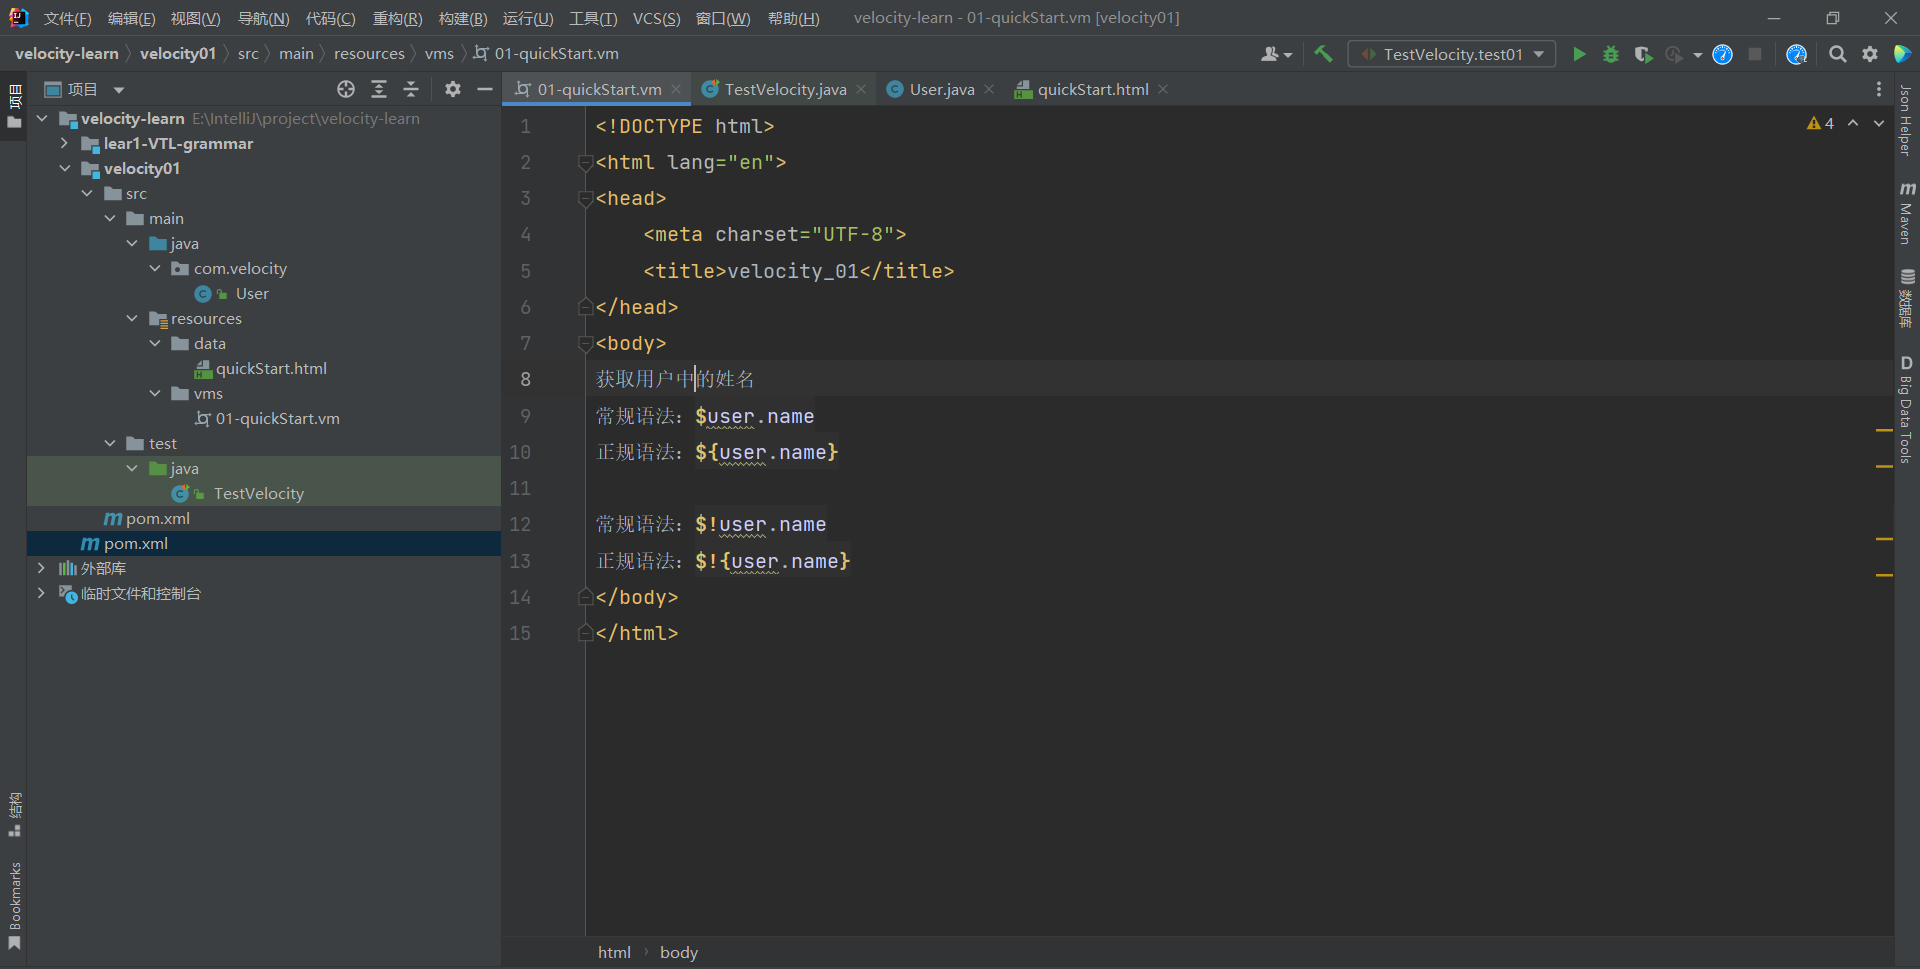This screenshot has width=1920, height=969.
Task: Open the Database side tool window
Action: point(1907,298)
